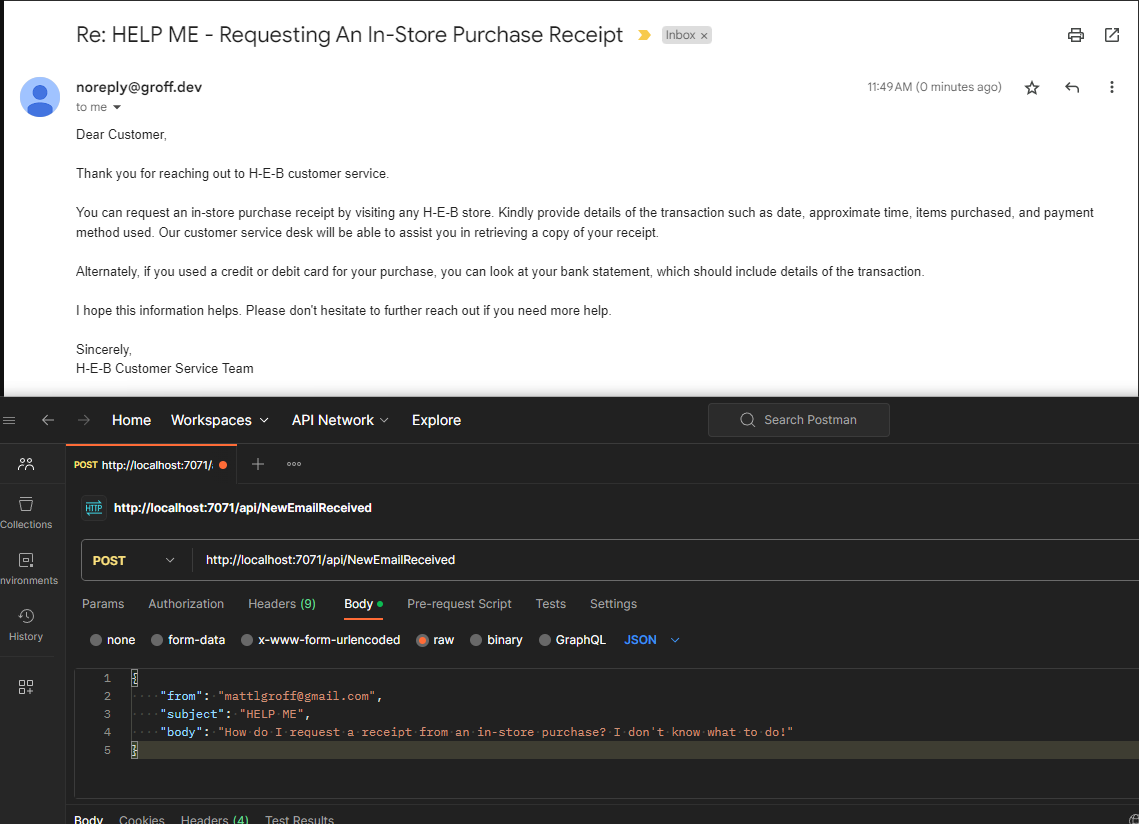Click the "body" line in JSON editor
The height and width of the screenshot is (824, 1139).
tap(477, 732)
